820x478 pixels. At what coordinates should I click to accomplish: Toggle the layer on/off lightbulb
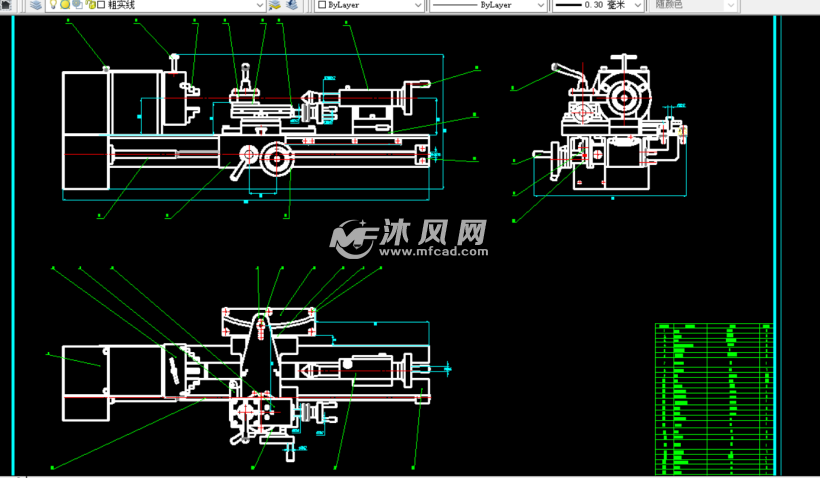coord(53,5)
